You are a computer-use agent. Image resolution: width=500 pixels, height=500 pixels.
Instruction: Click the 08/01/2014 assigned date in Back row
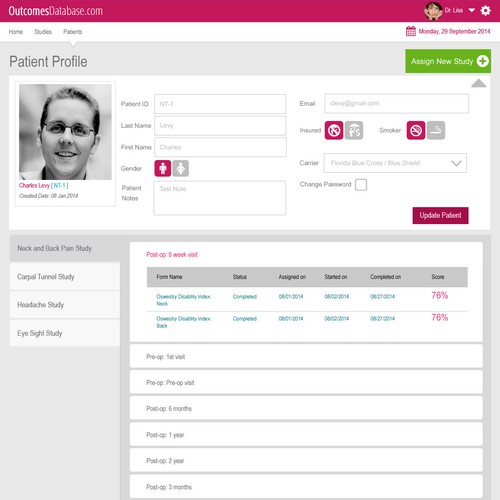click(x=291, y=318)
